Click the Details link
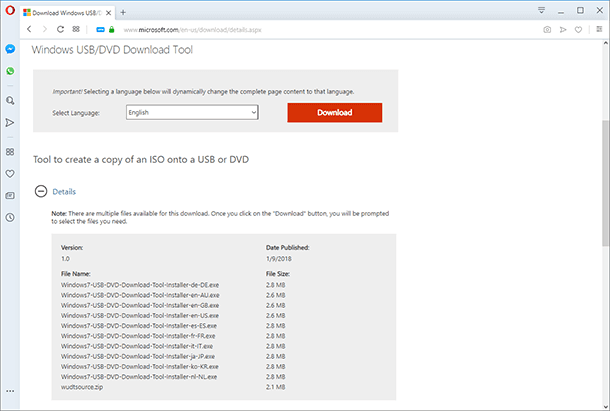Image resolution: width=610 pixels, height=411 pixels. pyautogui.click(x=64, y=191)
